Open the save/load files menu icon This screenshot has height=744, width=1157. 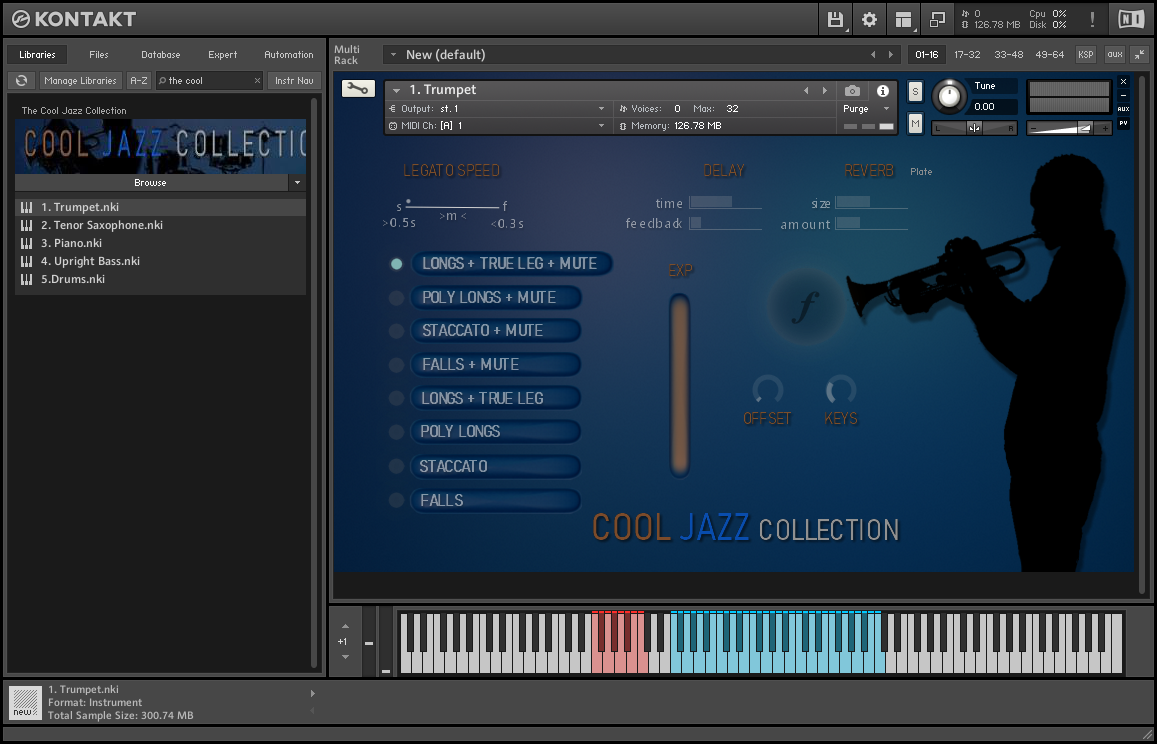point(835,19)
